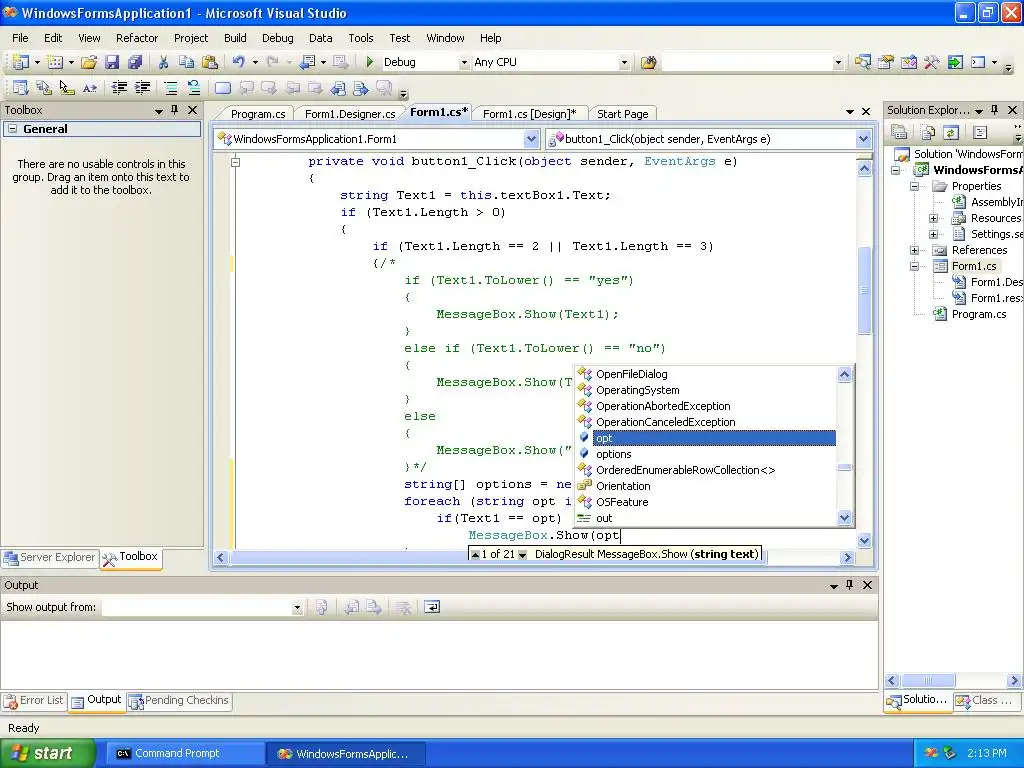Toggle auto-hide pin on Output panel
Screen dimensions: 1024x768
(x=849, y=584)
